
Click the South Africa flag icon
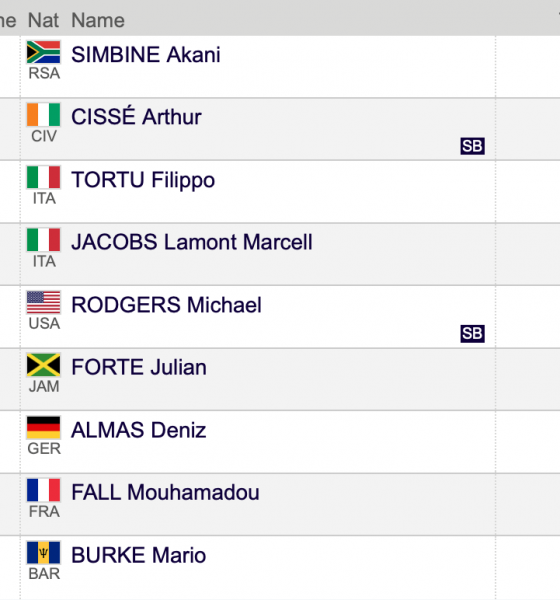point(43,52)
